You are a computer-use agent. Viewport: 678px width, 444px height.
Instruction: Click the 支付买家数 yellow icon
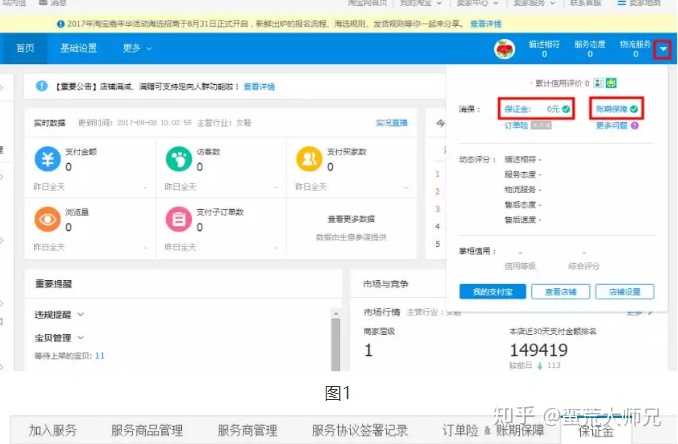coord(309,158)
